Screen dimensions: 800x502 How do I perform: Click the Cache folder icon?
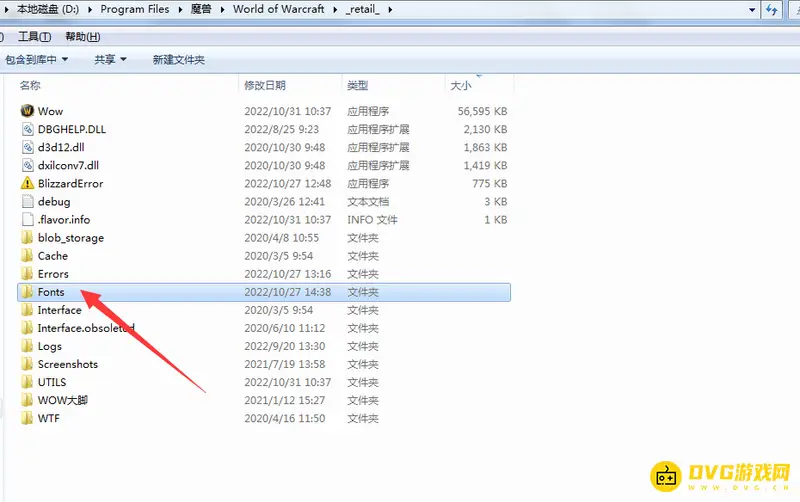click(x=27, y=256)
